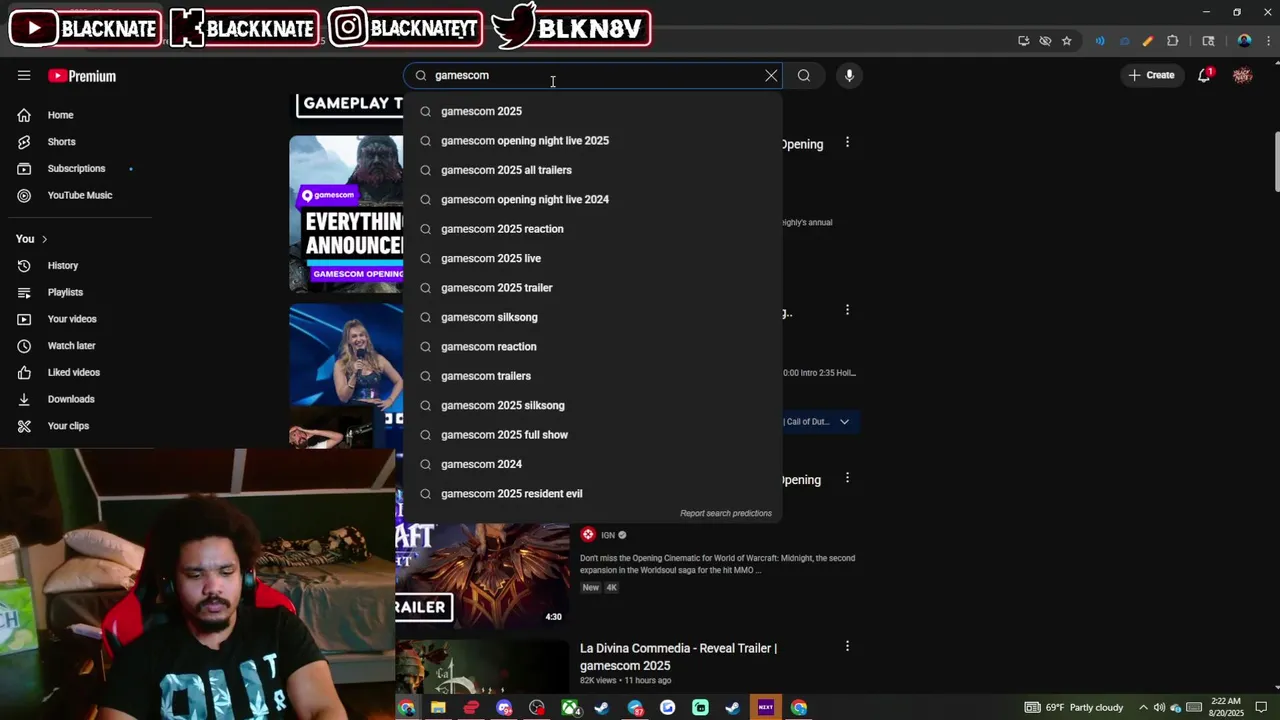Go to the YouTube Premium logo home
The height and width of the screenshot is (720, 1280).
coord(82,76)
